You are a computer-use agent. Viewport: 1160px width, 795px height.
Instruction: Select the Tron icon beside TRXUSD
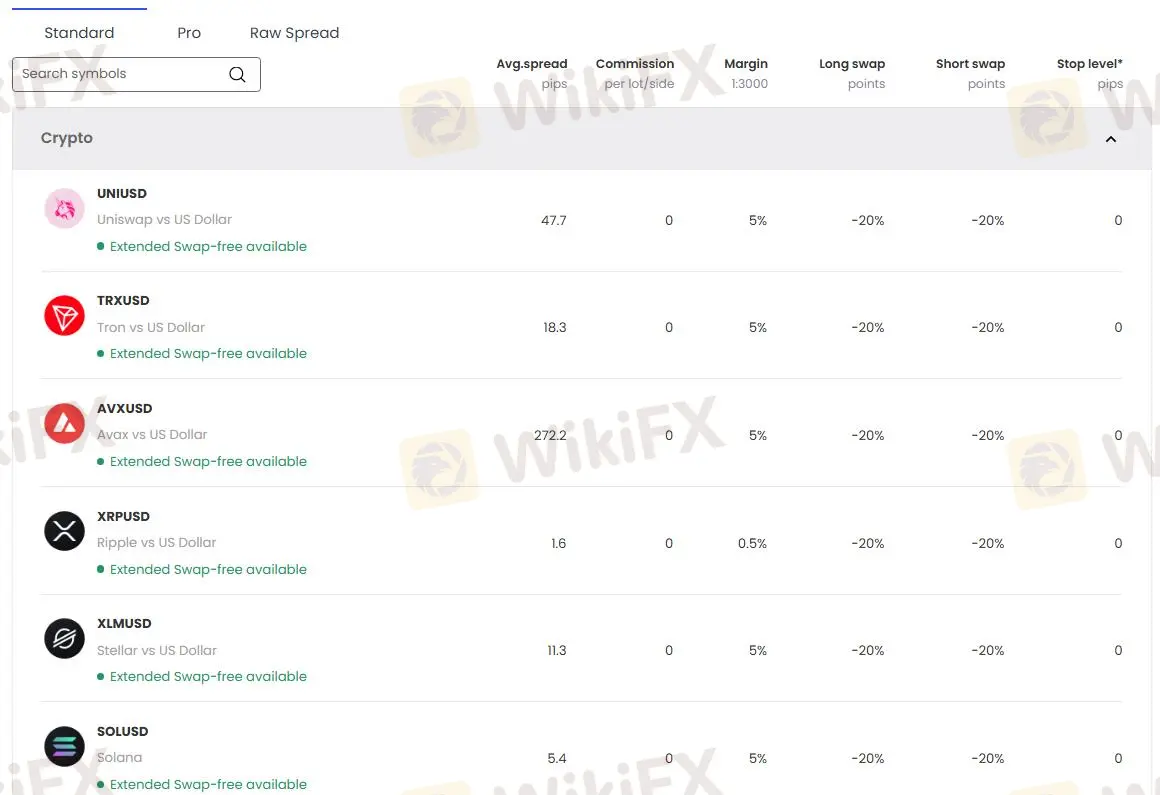pos(64,315)
